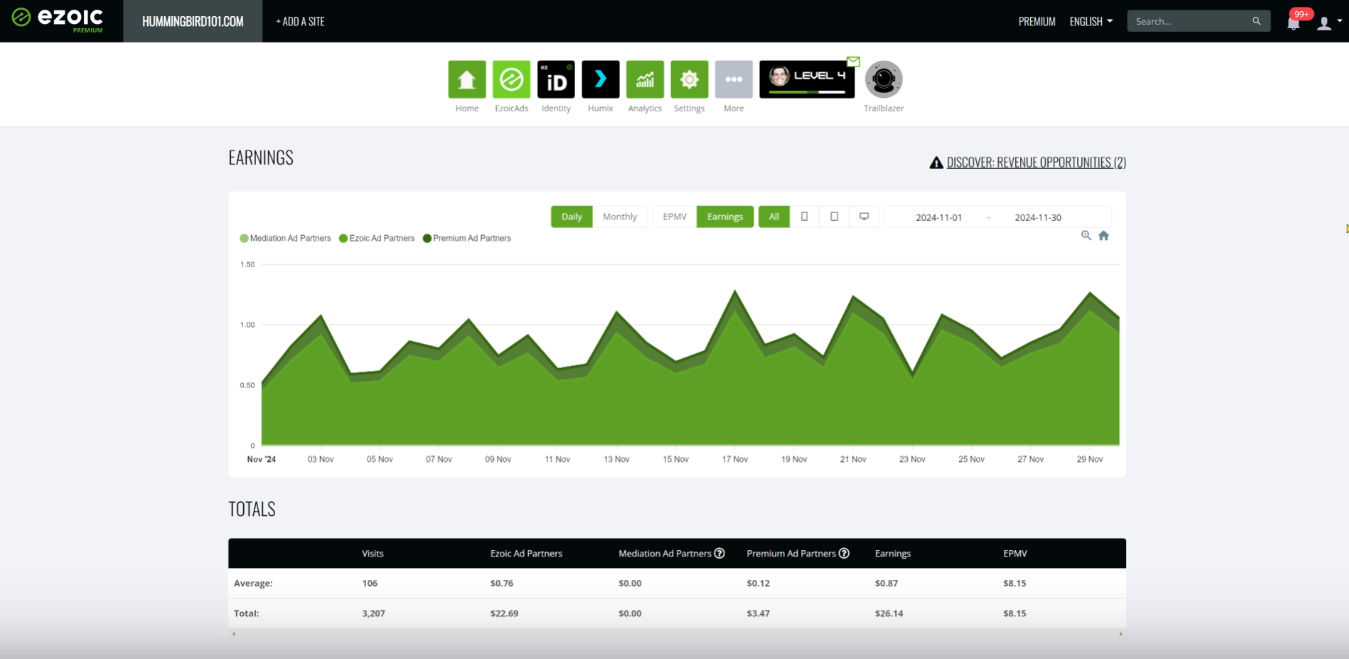Image resolution: width=1349 pixels, height=659 pixels.
Task: Click the EARNINGS page heading
Action: (x=261, y=157)
